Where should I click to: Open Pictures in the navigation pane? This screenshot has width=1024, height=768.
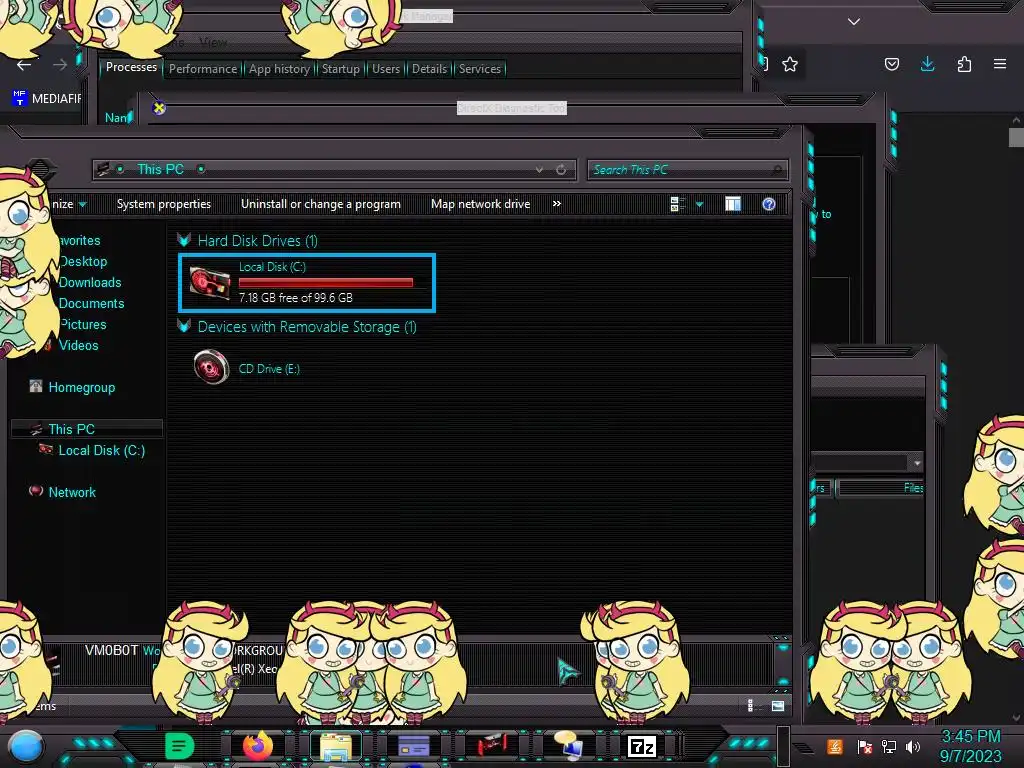point(83,324)
